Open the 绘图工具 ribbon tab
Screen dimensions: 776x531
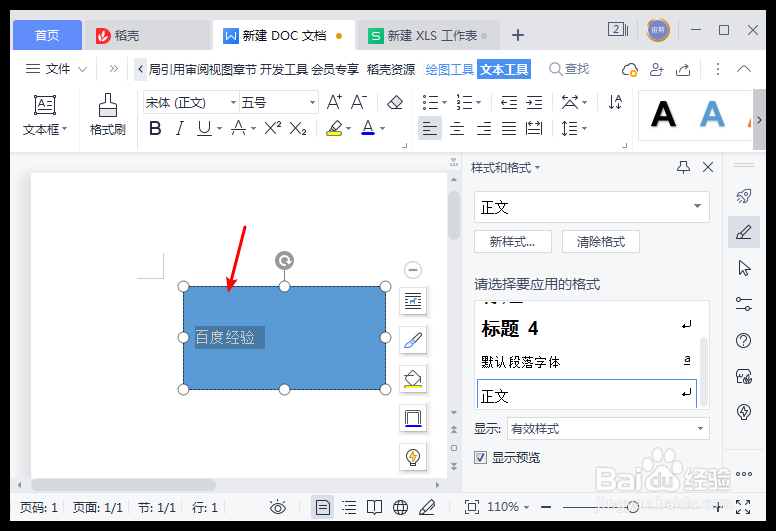449,69
